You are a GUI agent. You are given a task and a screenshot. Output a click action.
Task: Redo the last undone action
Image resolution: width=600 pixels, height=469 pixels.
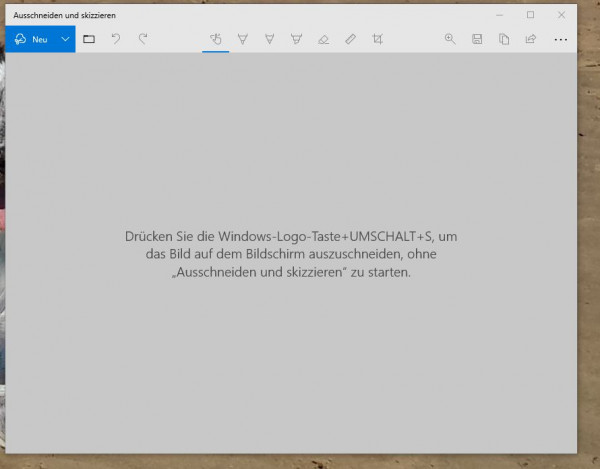(x=143, y=39)
